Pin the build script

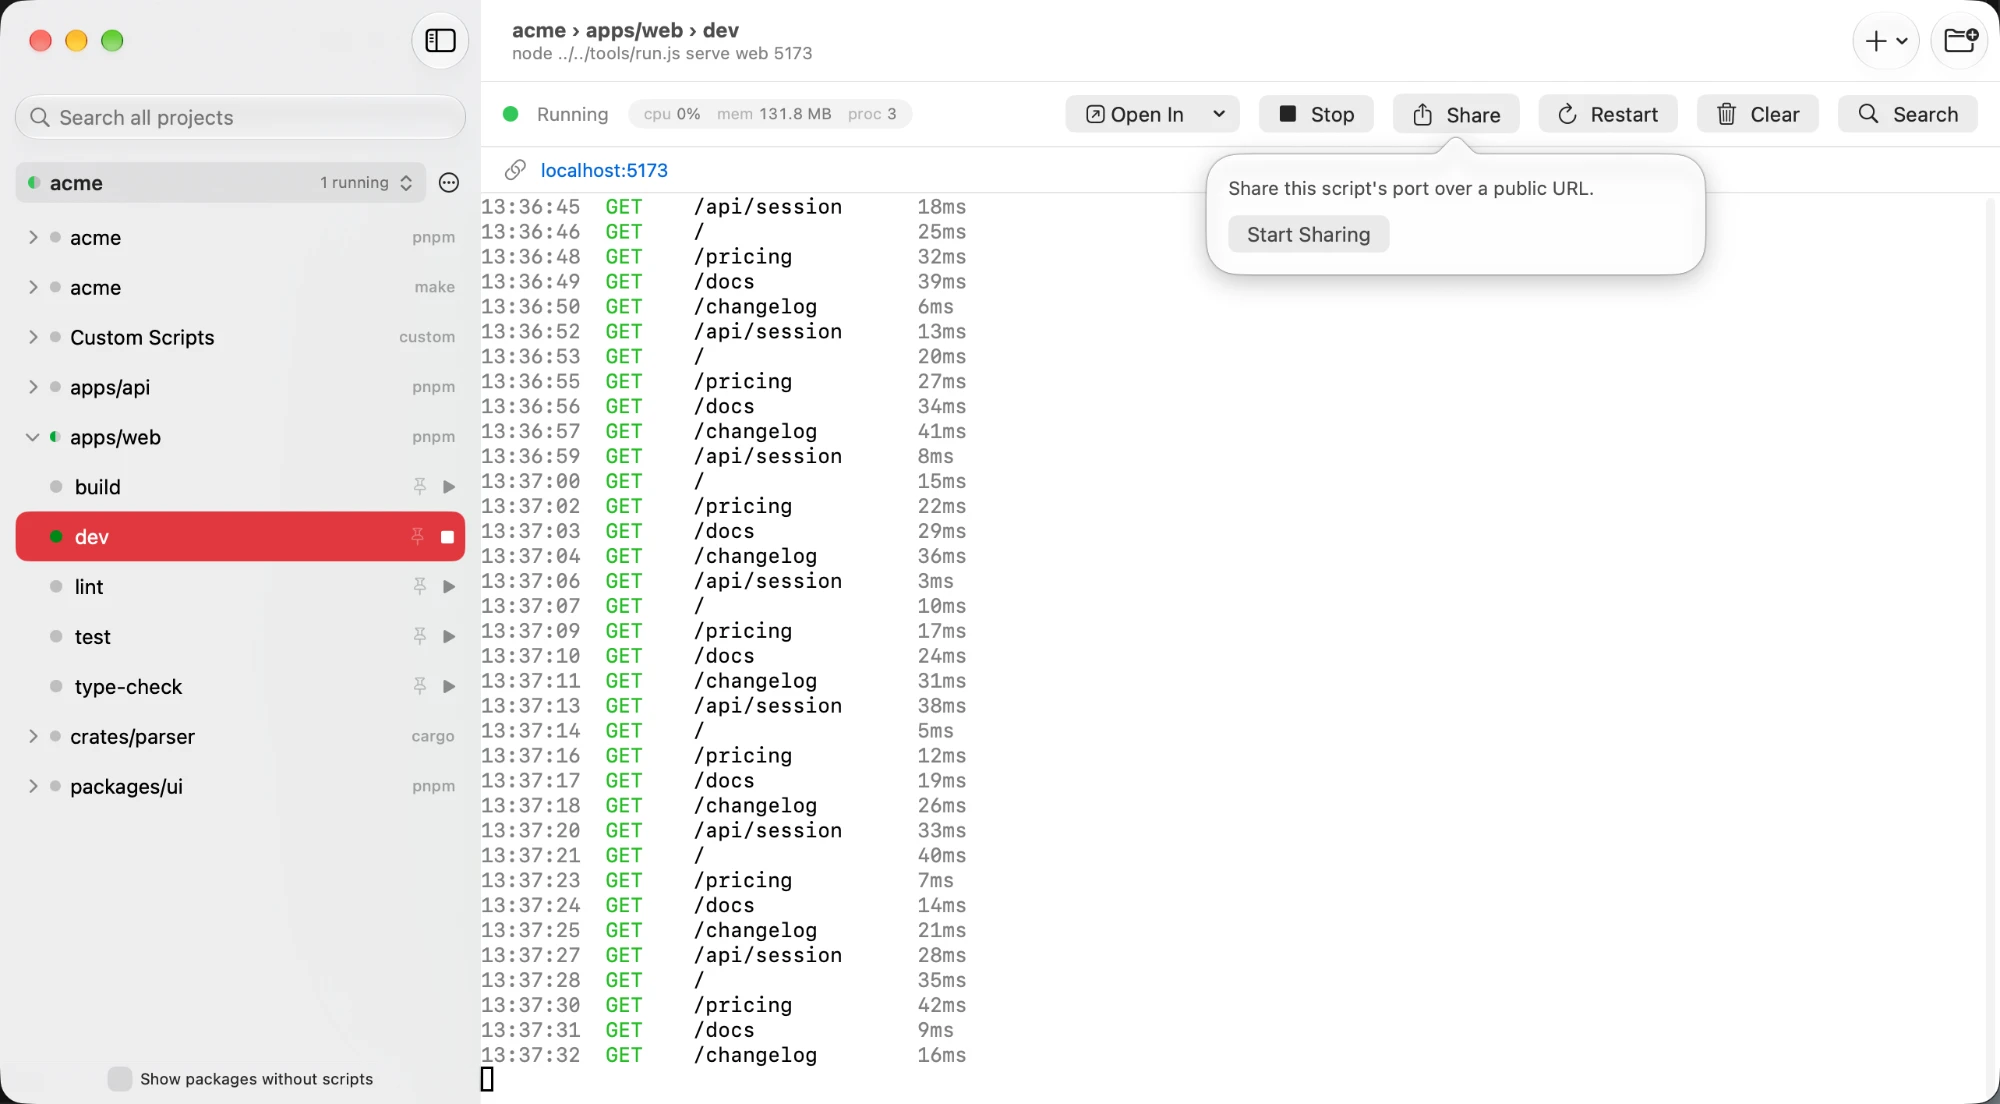[420, 486]
